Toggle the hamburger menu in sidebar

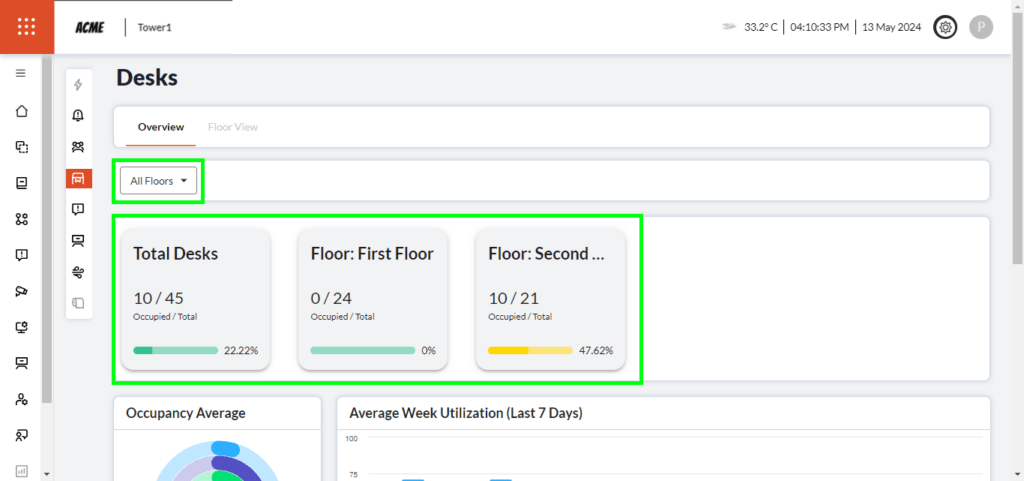(x=21, y=74)
